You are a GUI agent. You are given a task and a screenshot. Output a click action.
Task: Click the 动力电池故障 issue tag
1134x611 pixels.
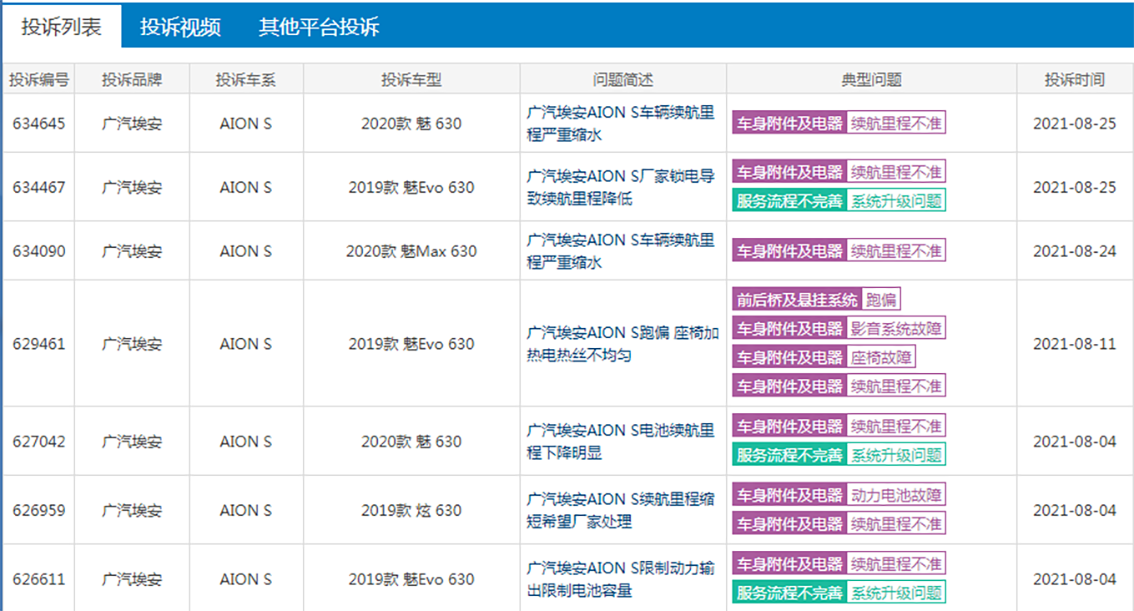(x=896, y=495)
